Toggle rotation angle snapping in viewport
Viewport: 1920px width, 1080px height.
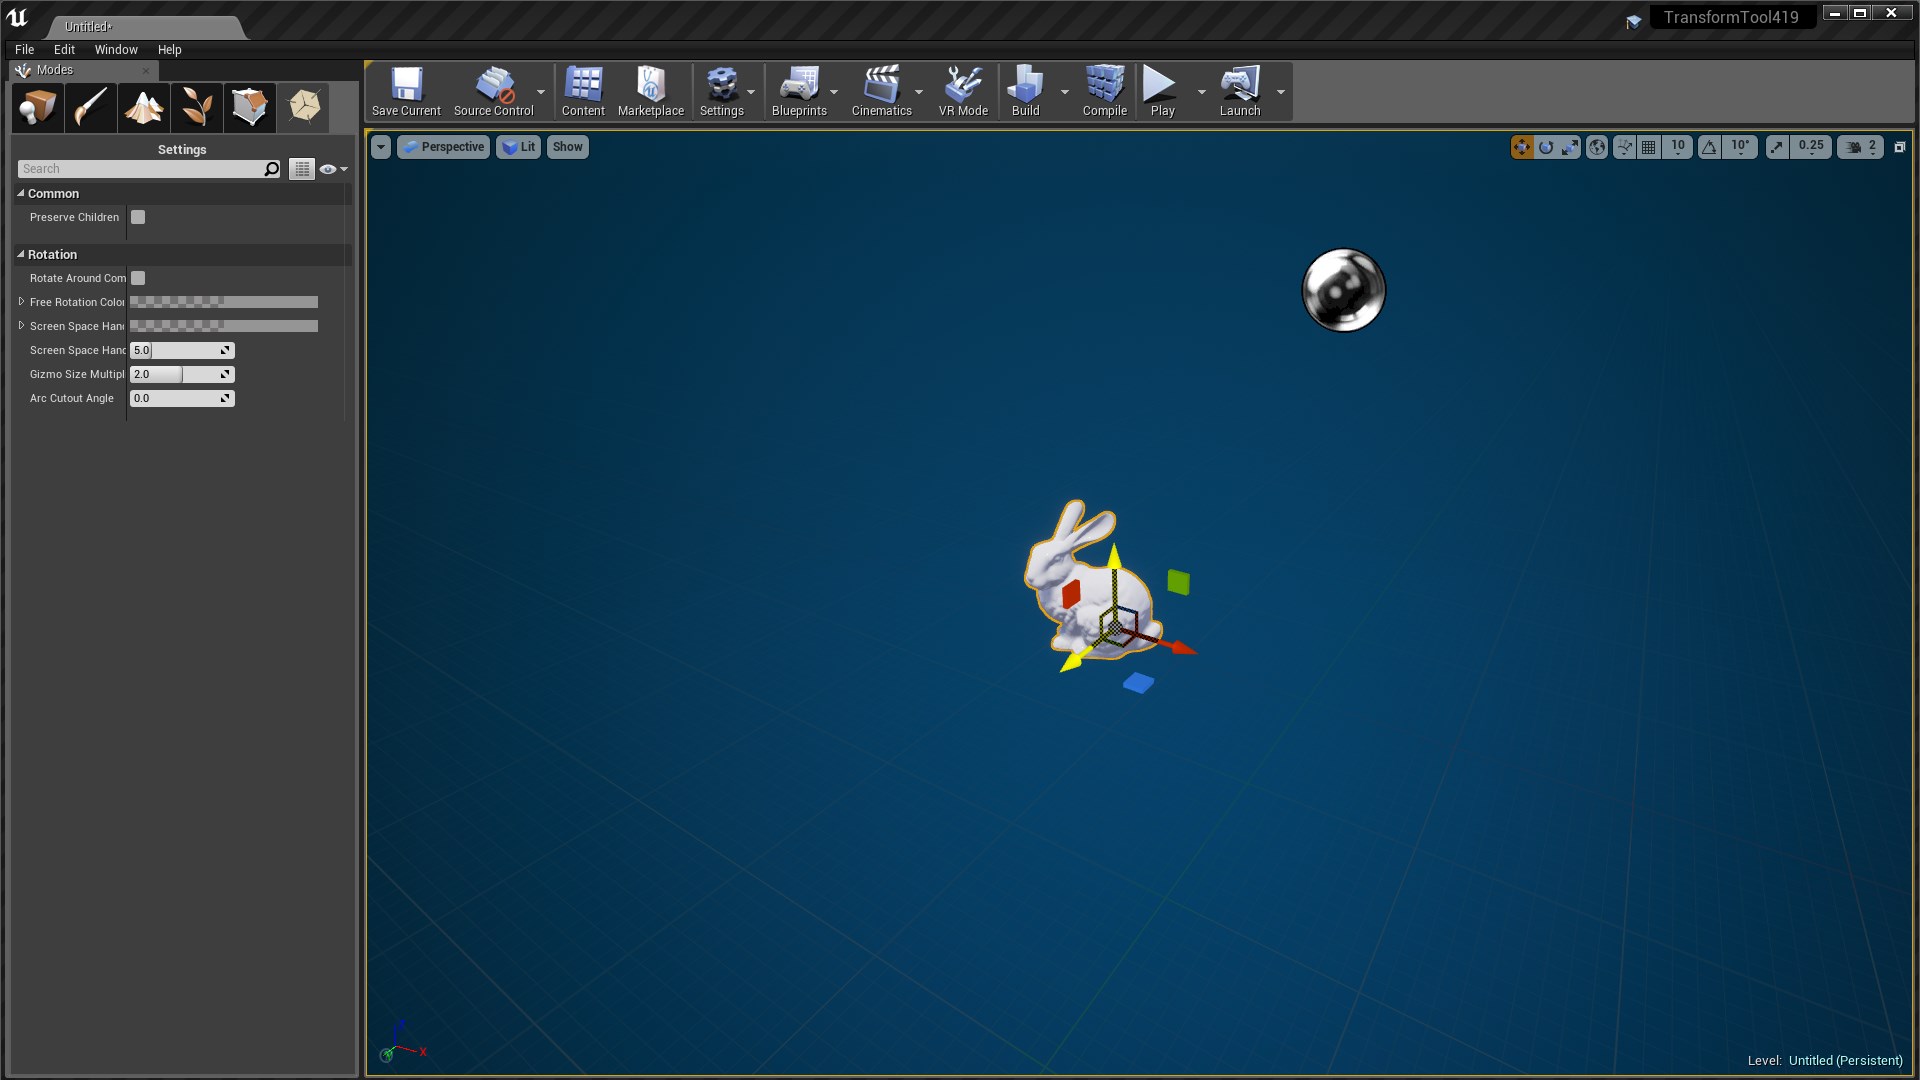tap(1710, 147)
